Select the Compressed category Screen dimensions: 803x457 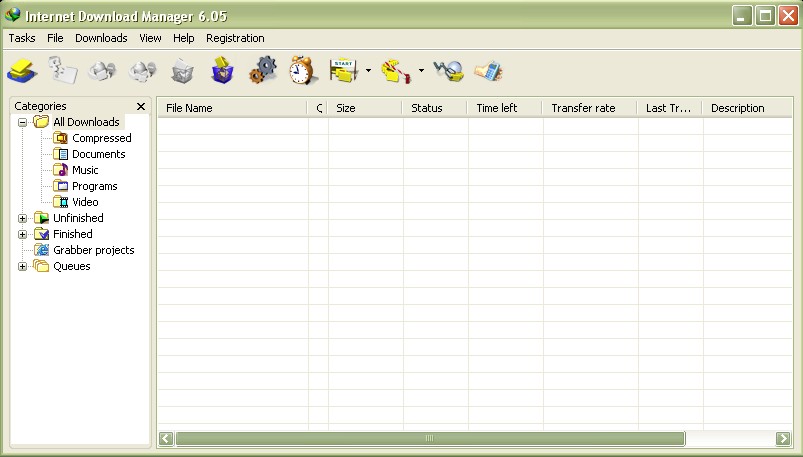click(101, 138)
